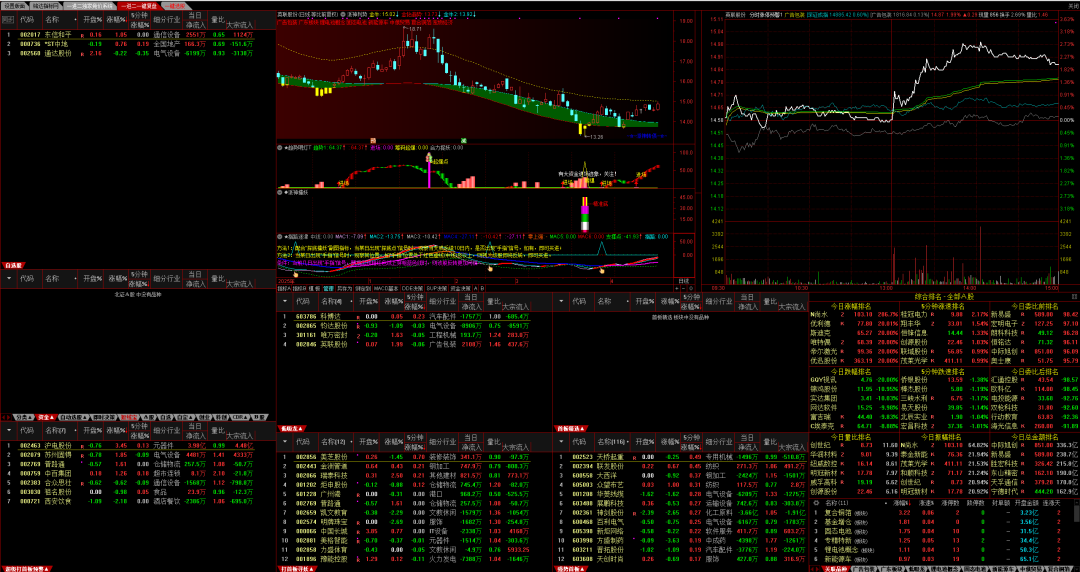The width and height of the screenshot is (1080, 572).
Task: Open header dropdown arrow of 超短打回板预警 table
Action: pyautogui.click(x=9, y=431)
